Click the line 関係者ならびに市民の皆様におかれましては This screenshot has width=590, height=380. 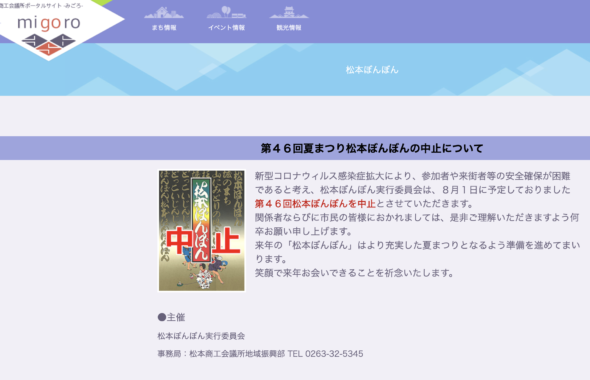[x=417, y=217]
